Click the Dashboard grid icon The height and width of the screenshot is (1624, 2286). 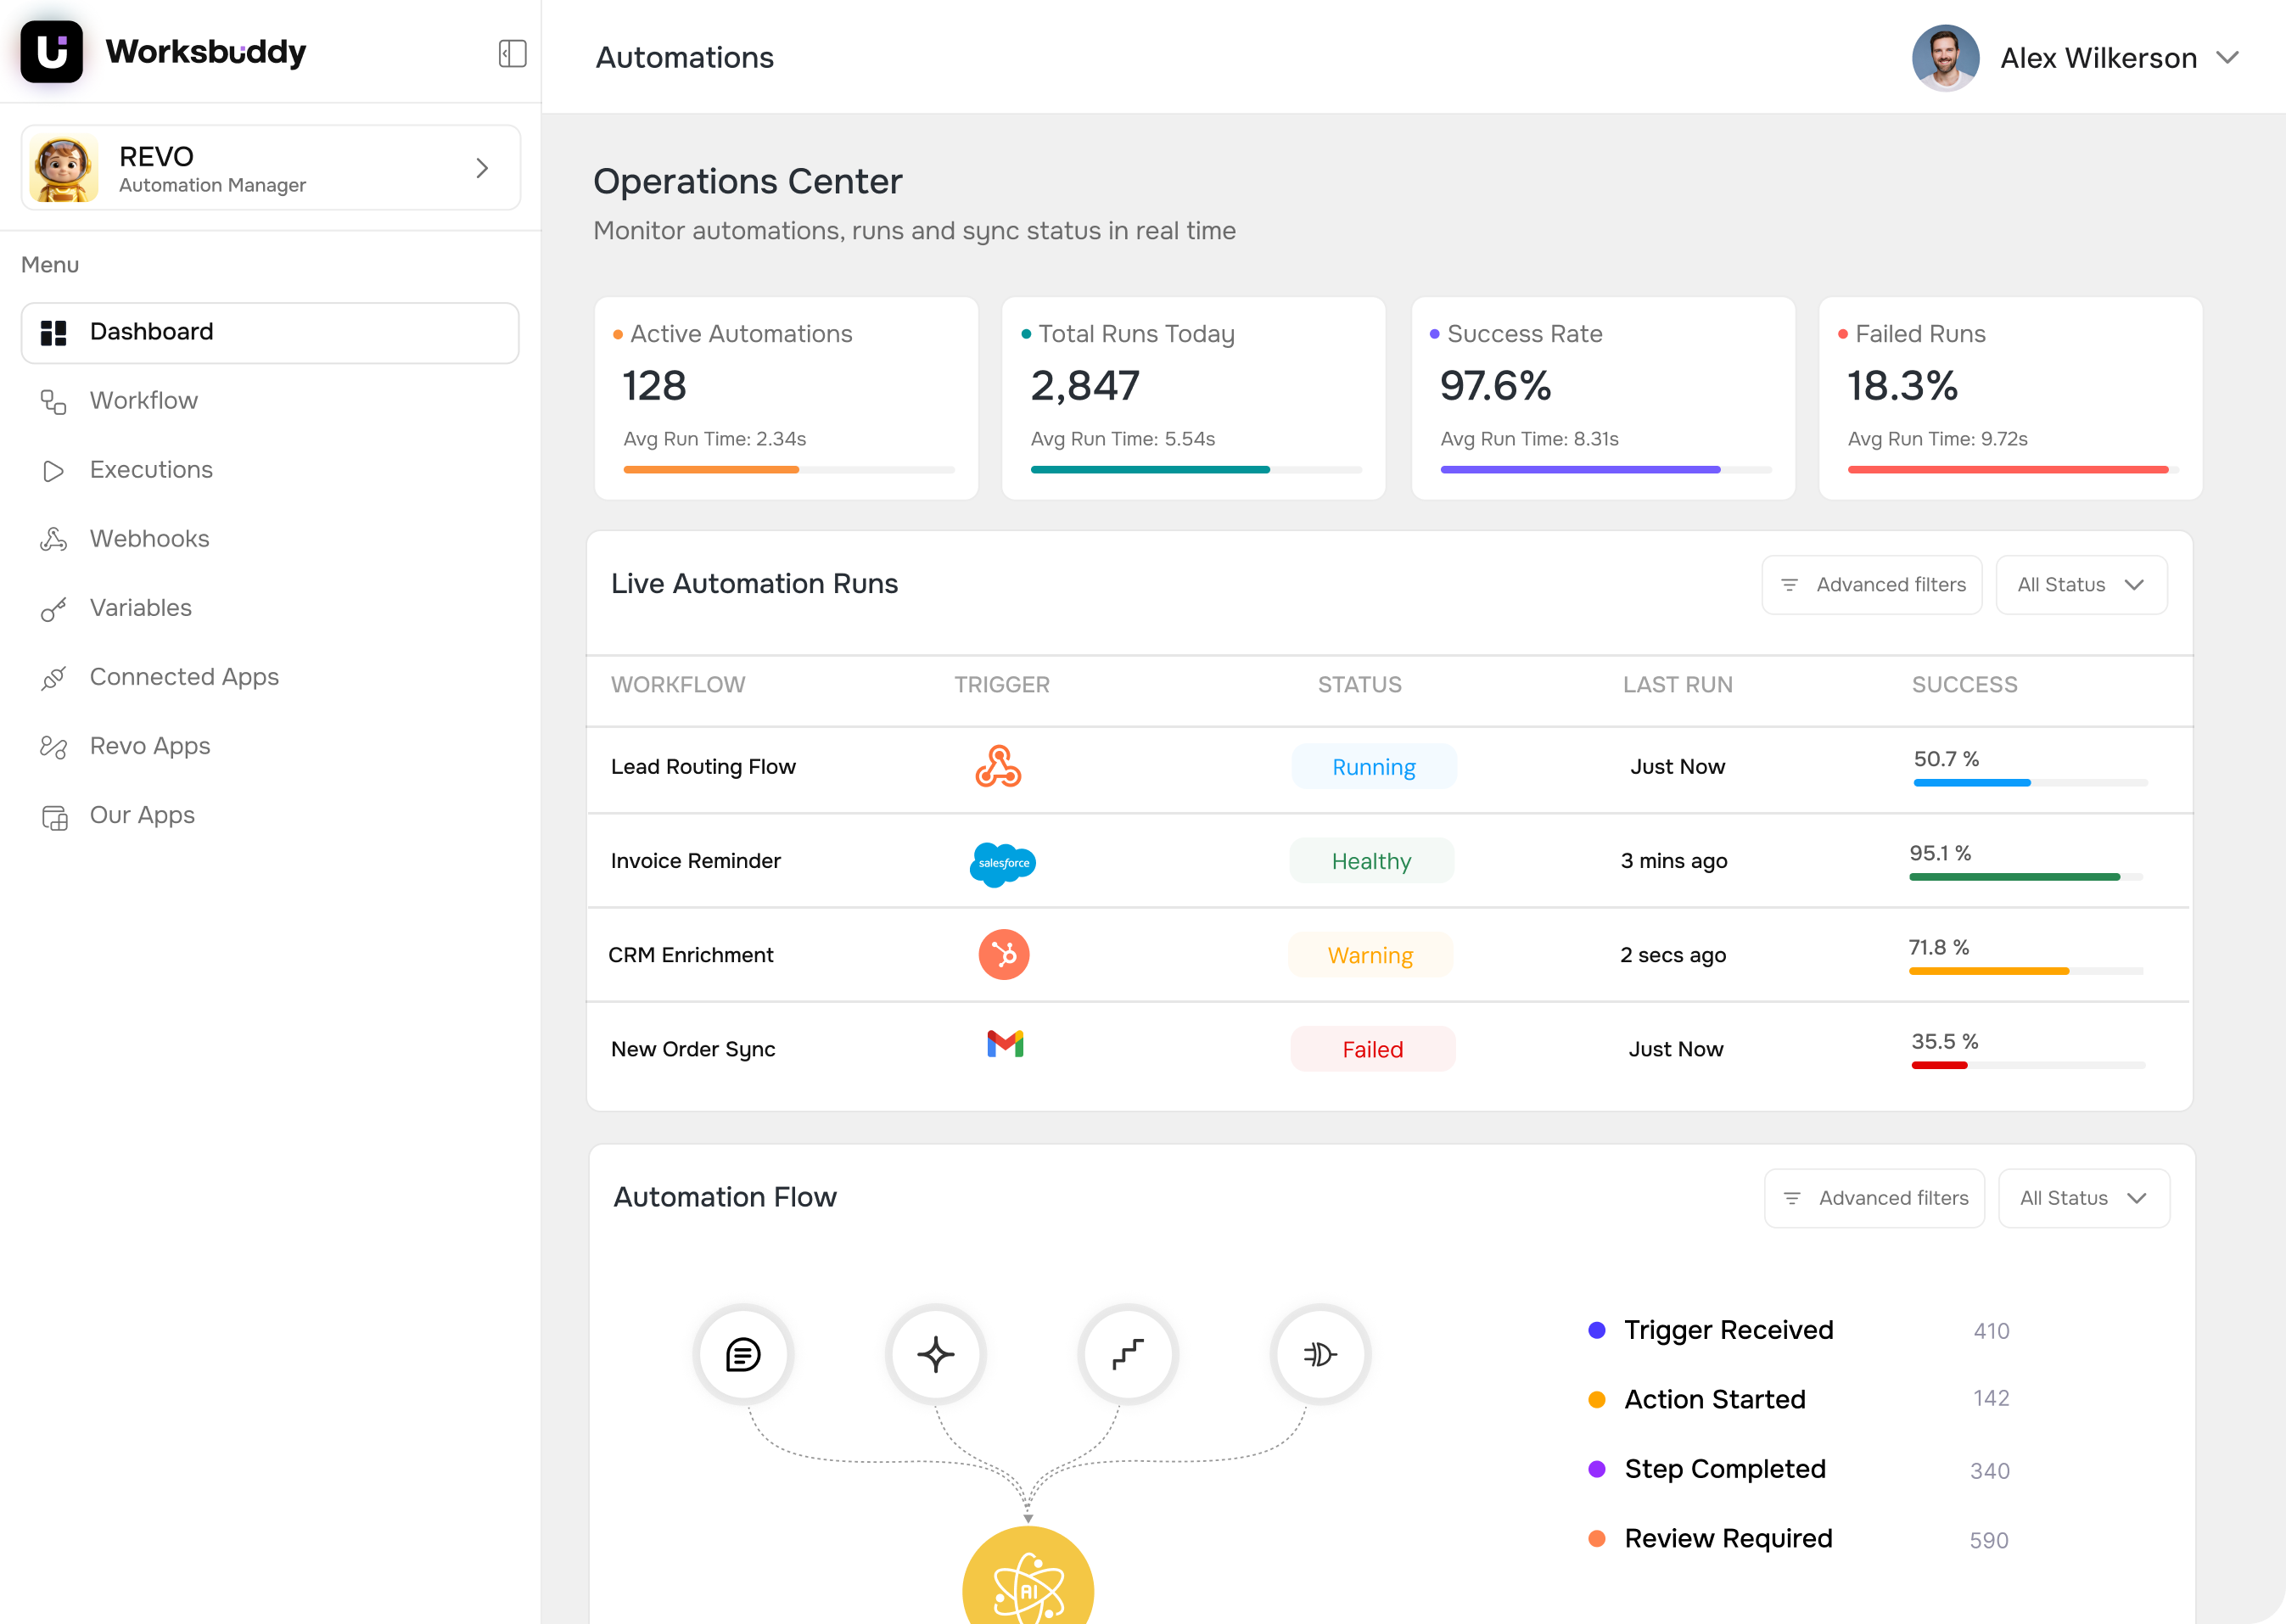pos(53,333)
